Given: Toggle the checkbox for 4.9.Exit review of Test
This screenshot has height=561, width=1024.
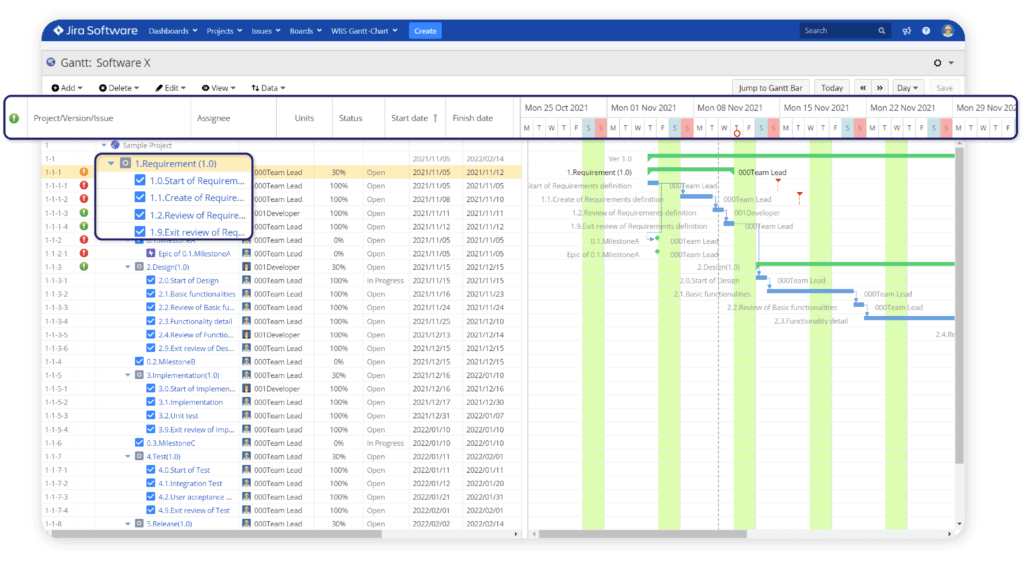Looking at the screenshot, I should click(x=151, y=510).
